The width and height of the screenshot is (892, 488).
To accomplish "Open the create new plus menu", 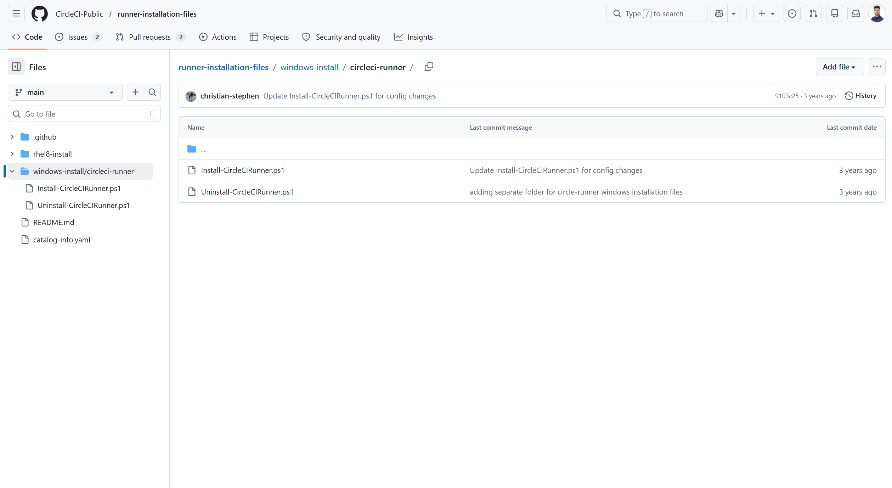I will click(766, 14).
